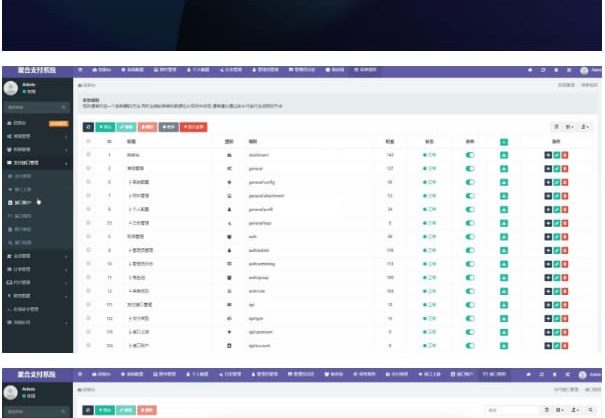
Task: Click red delete icon in api/account row
Action: pos(565,346)
